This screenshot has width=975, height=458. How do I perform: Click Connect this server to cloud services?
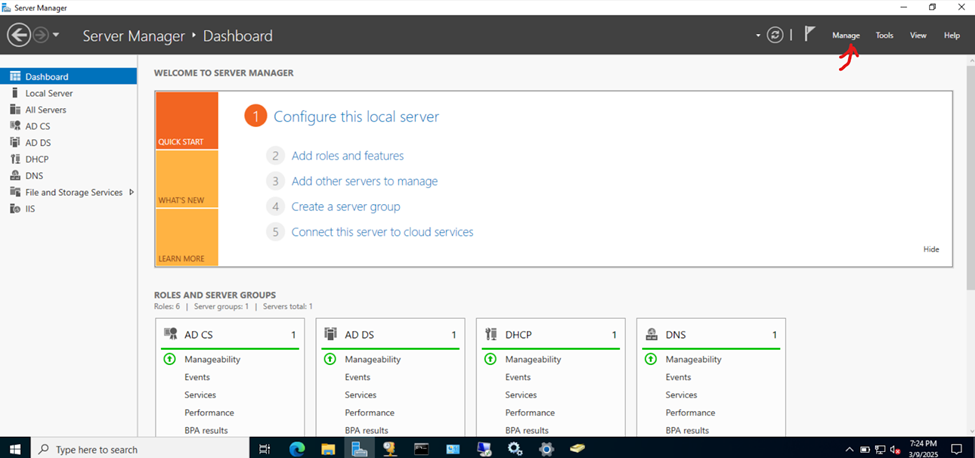(382, 232)
